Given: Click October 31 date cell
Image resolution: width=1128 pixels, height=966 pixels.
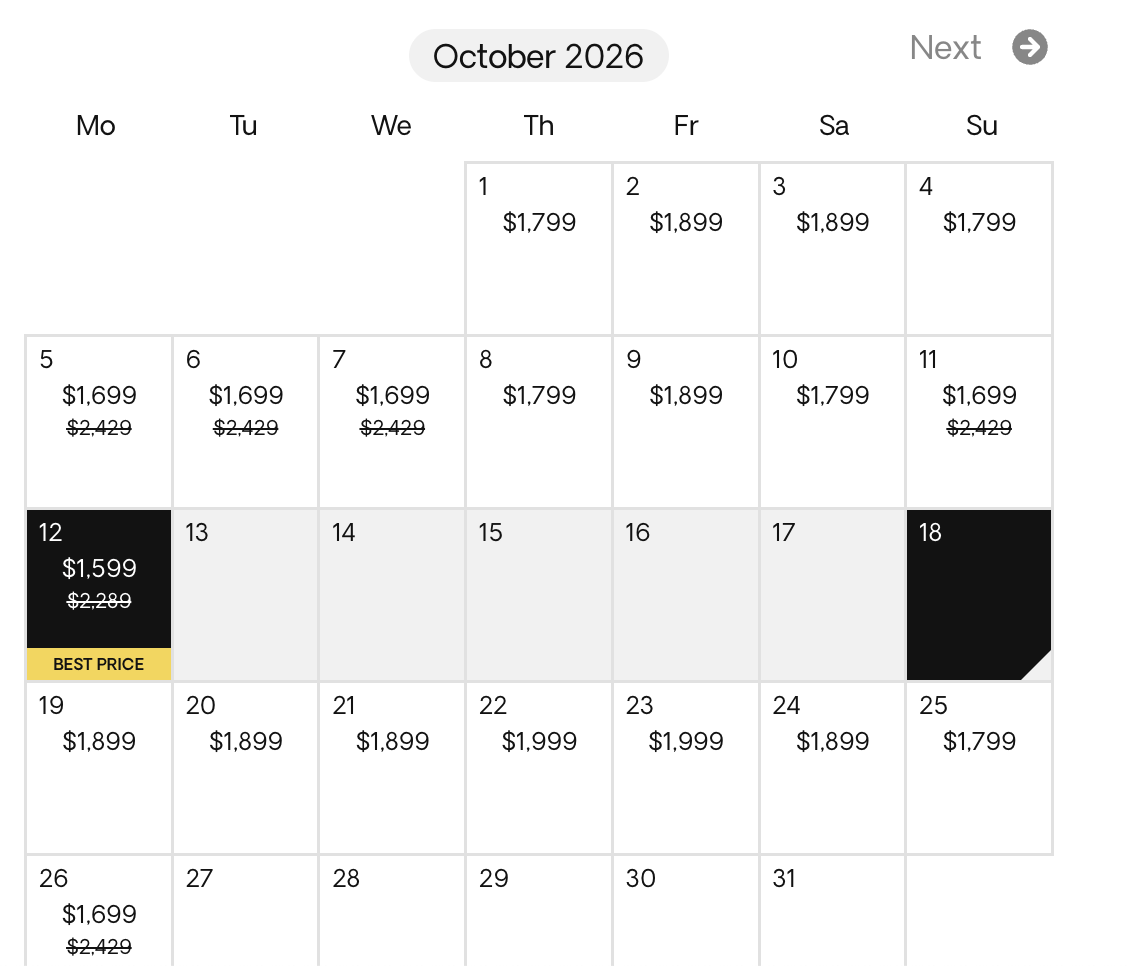Looking at the screenshot, I should tap(832, 912).
